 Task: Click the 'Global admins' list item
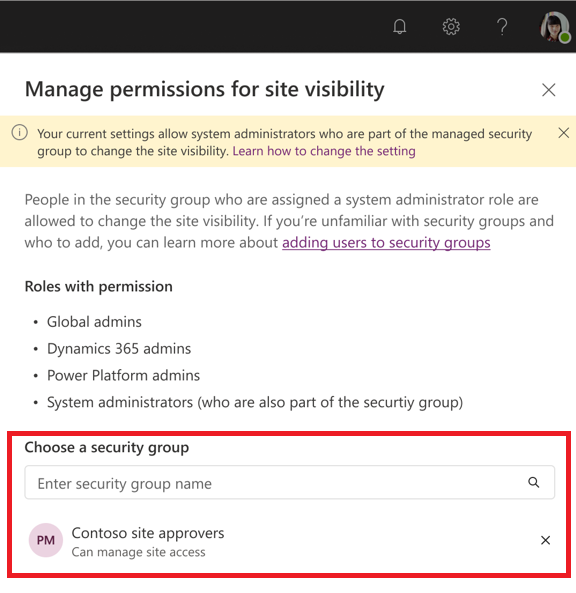(94, 322)
